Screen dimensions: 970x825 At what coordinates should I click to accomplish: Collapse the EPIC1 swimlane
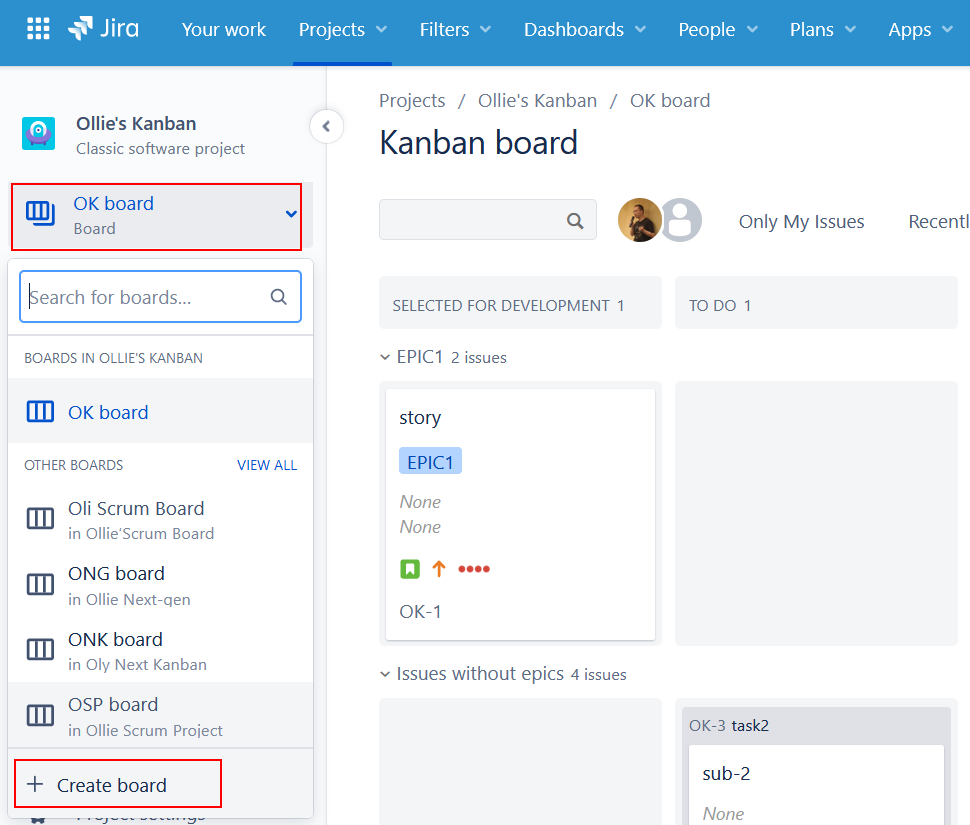[x=385, y=356]
